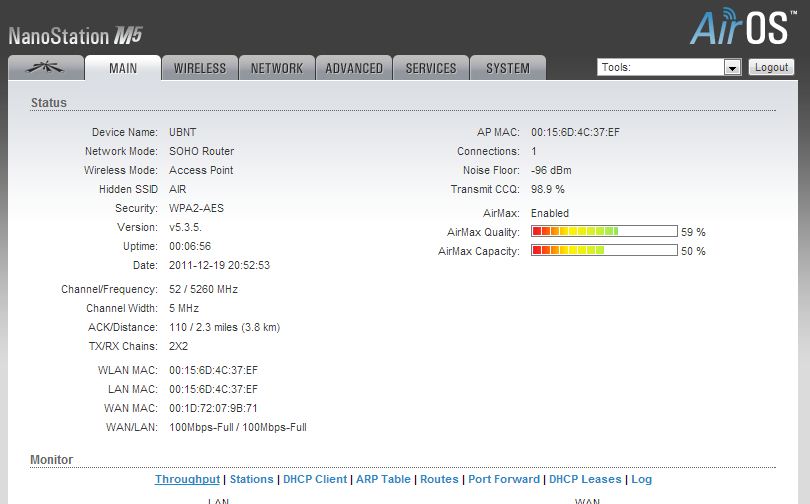Screen dimensions: 810x504
Task: Go to the NETWORK tab
Action: coord(277,68)
